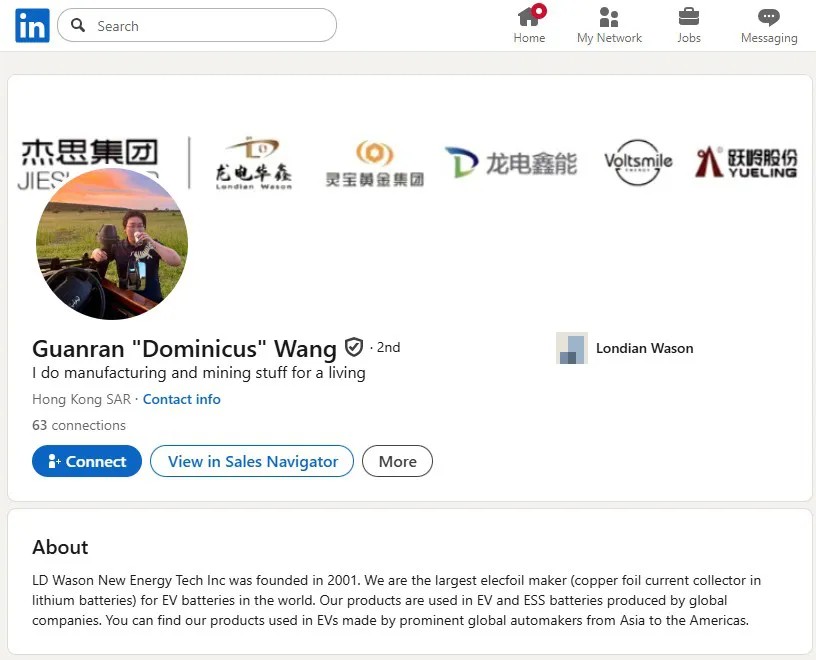Click the 2nd degree connection label
Screen dimensions: 816x660
pos(388,347)
